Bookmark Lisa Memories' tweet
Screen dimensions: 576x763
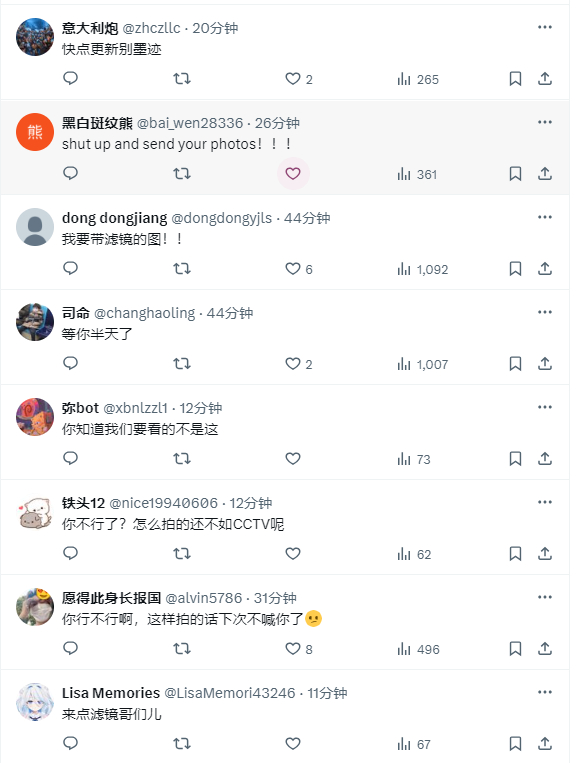[515, 744]
